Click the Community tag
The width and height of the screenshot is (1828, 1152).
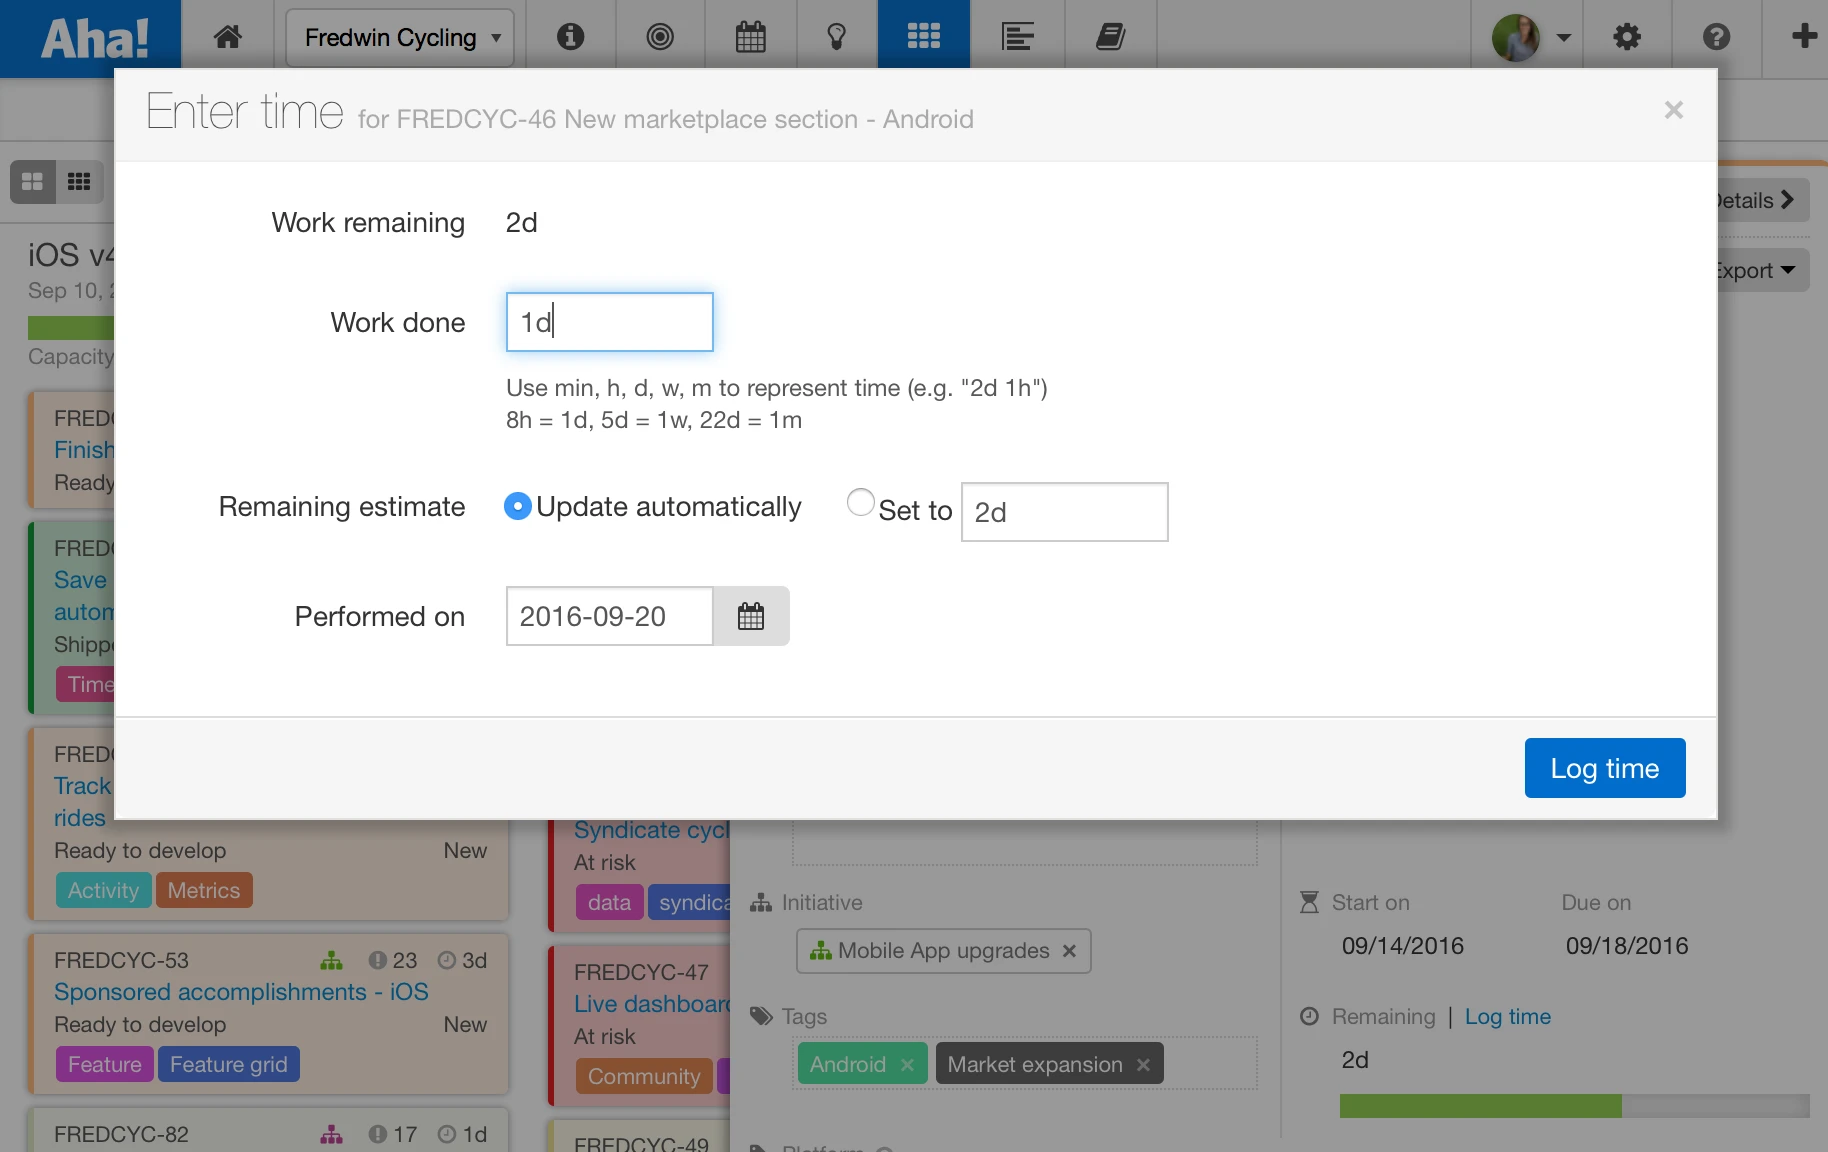(x=644, y=1077)
